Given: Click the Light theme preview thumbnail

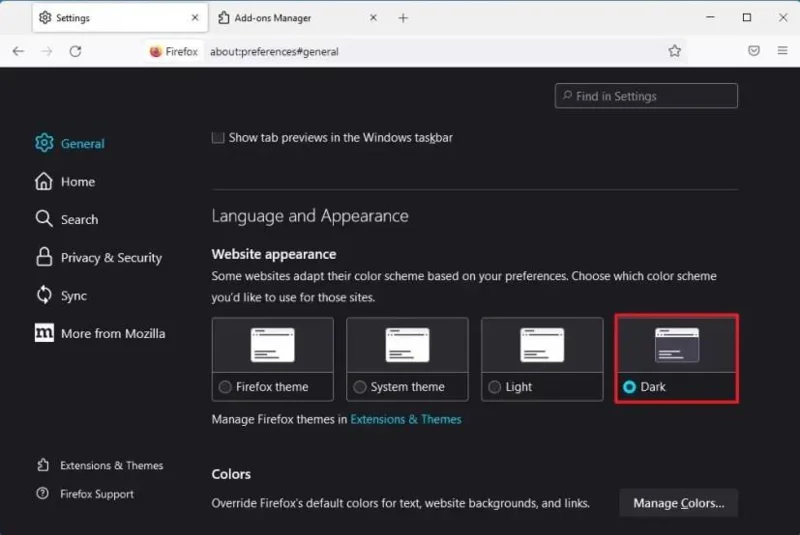Looking at the screenshot, I should [x=542, y=345].
